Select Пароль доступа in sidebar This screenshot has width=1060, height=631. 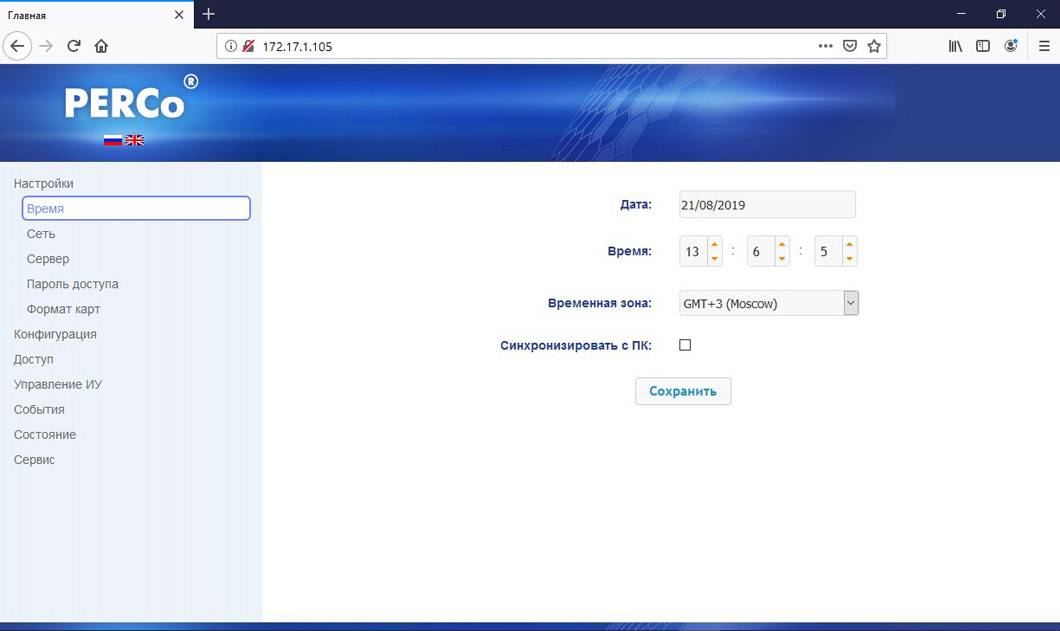(72, 284)
